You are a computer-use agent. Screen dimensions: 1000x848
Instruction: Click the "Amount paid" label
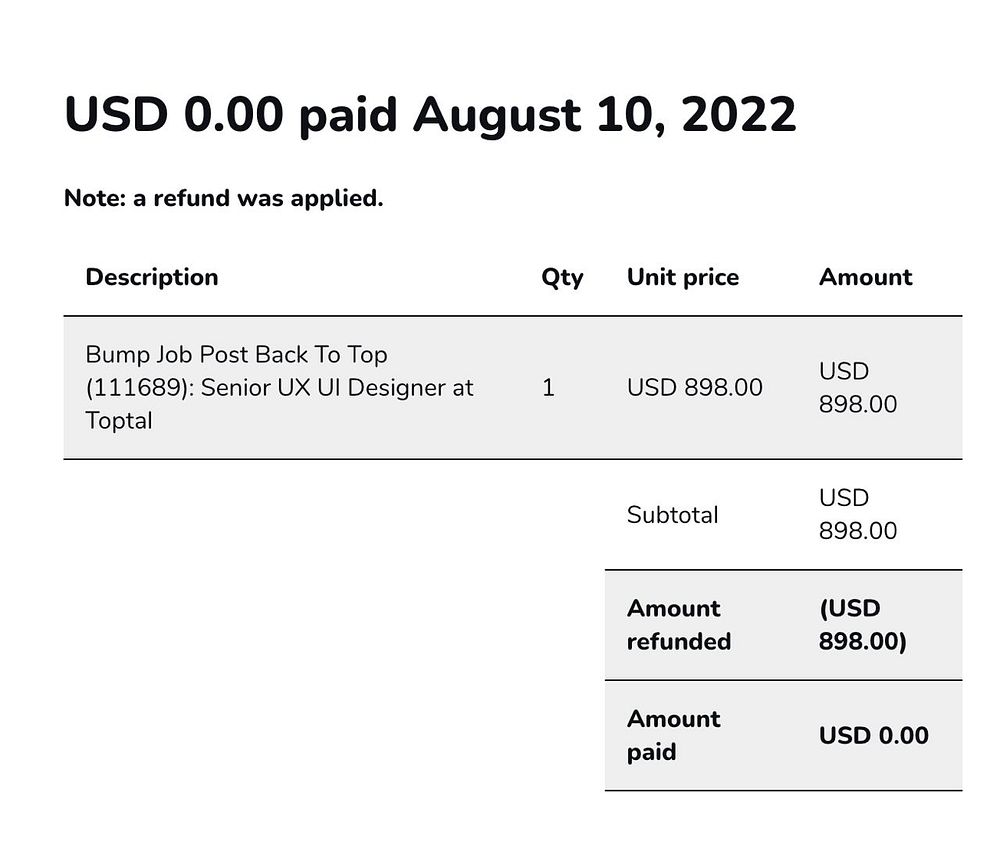pos(673,735)
